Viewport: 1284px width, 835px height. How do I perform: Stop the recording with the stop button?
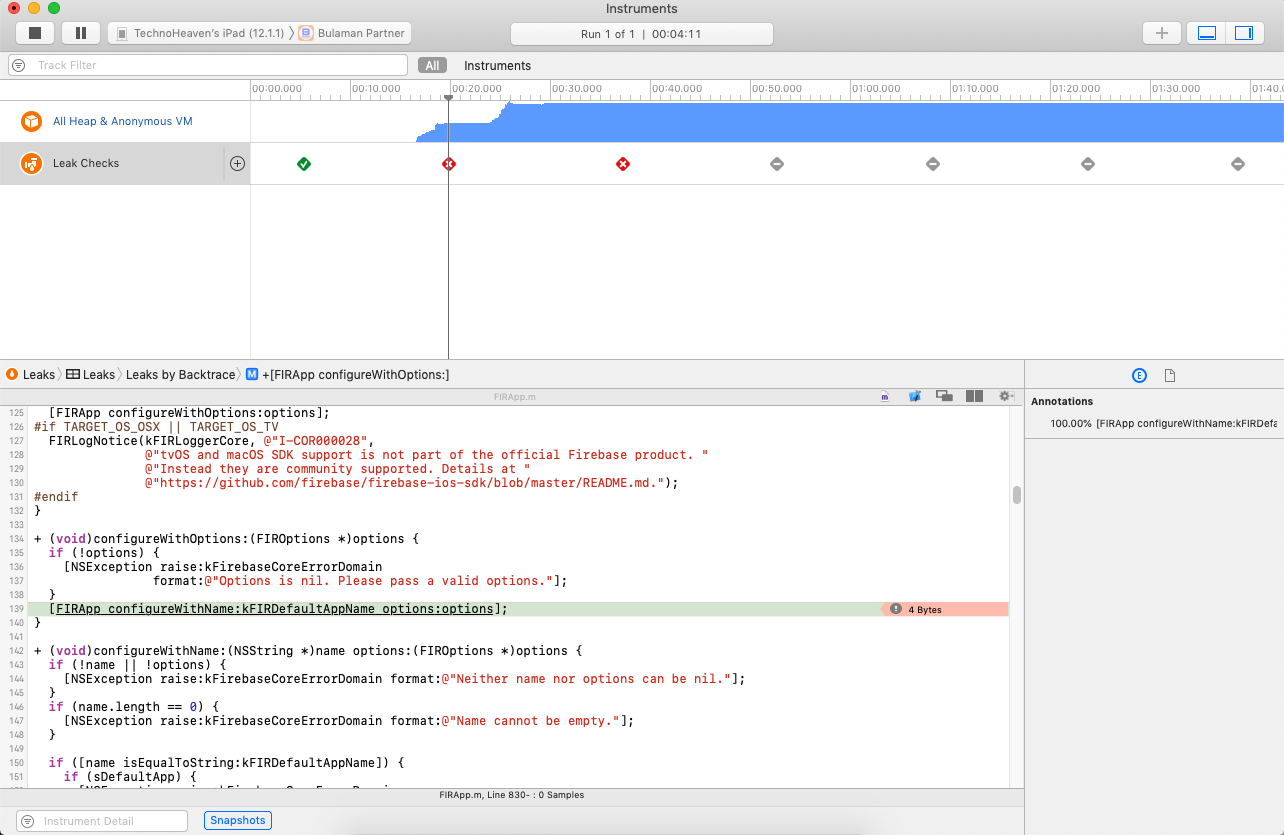click(34, 32)
